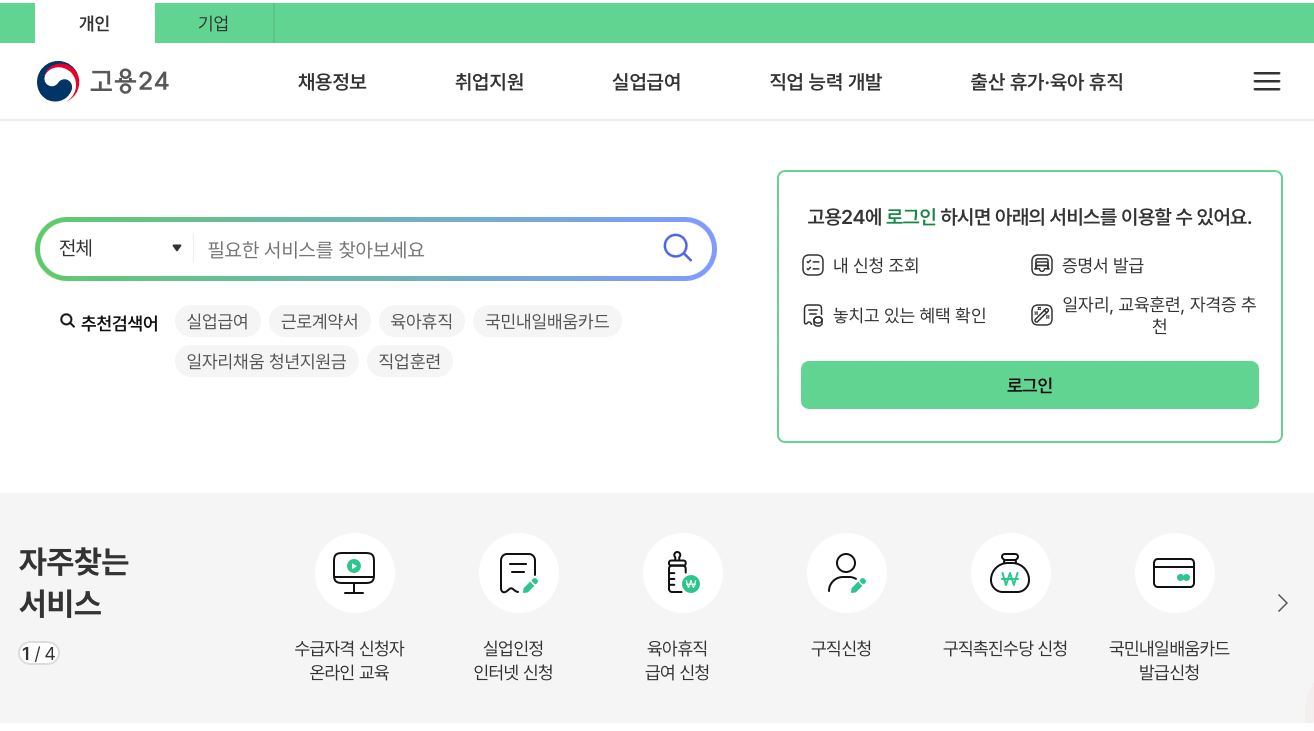Select the 실업급여 recommended keyword
The width and height of the screenshot is (1314, 731).
(x=218, y=321)
